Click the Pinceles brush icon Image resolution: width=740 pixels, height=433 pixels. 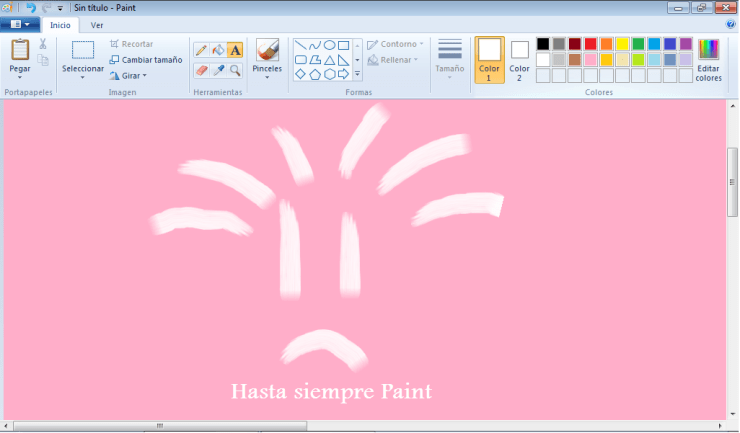pyautogui.click(x=267, y=50)
